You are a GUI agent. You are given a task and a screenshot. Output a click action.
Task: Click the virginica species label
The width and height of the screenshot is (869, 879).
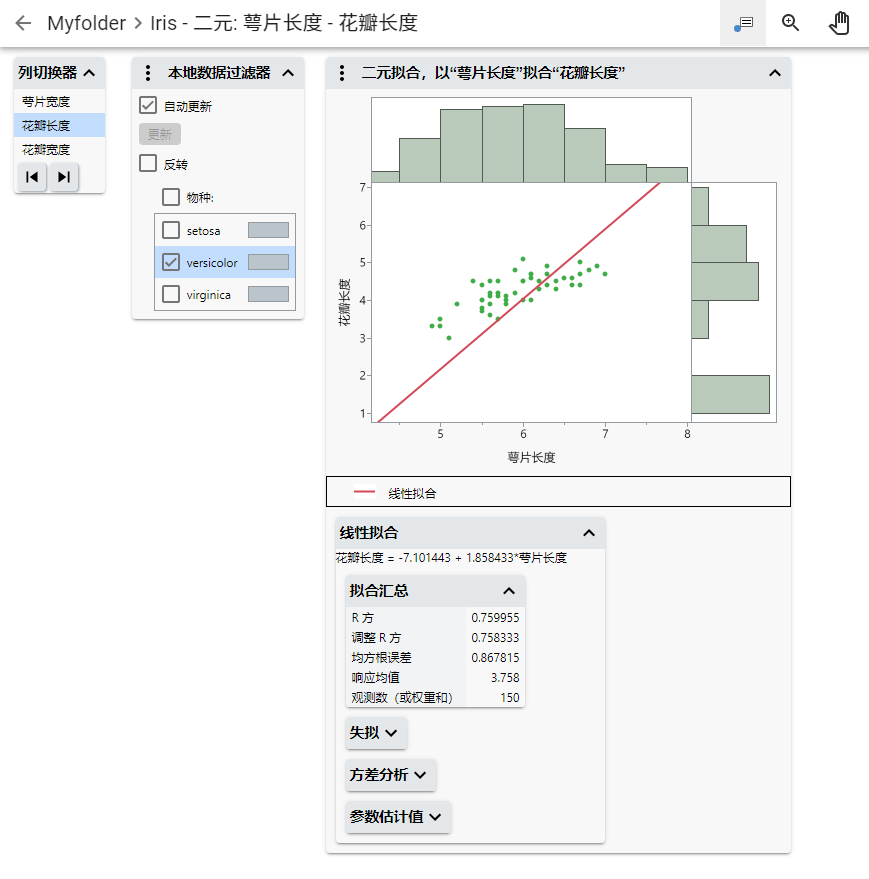click(x=209, y=295)
